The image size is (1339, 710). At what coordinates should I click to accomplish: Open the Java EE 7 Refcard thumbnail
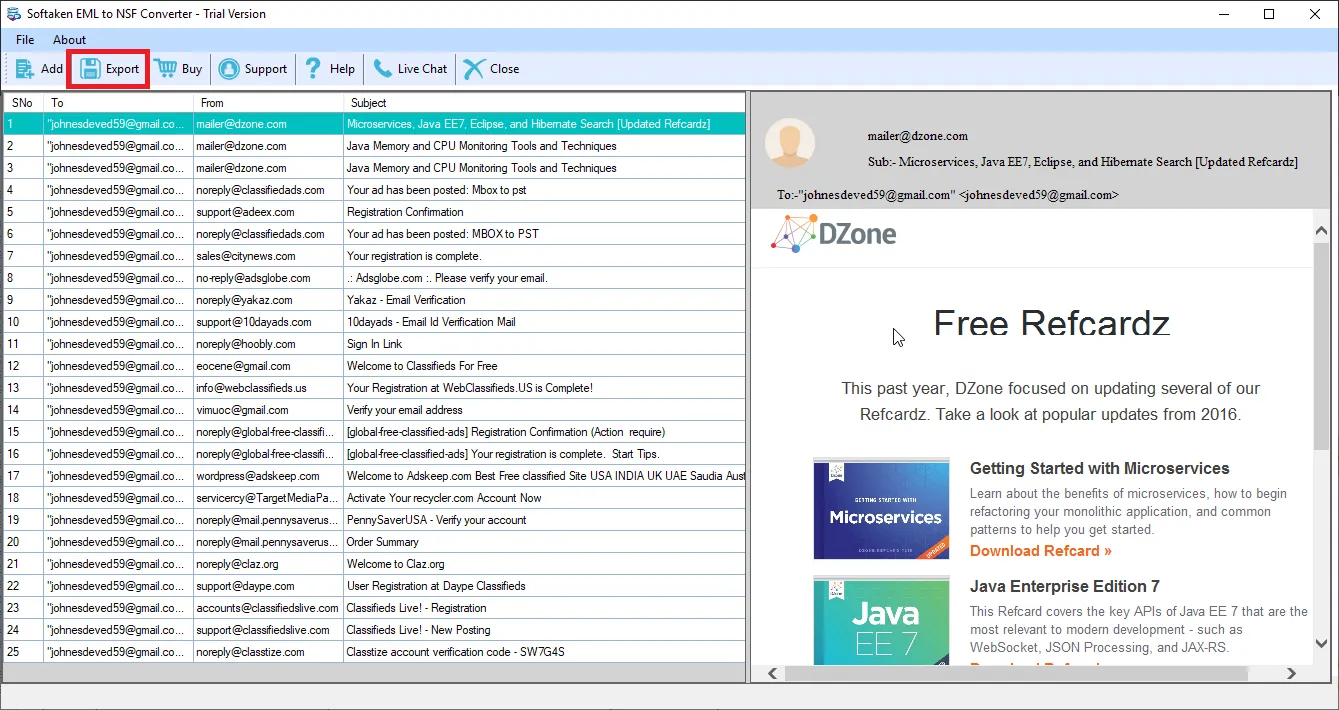pyautogui.click(x=881, y=620)
